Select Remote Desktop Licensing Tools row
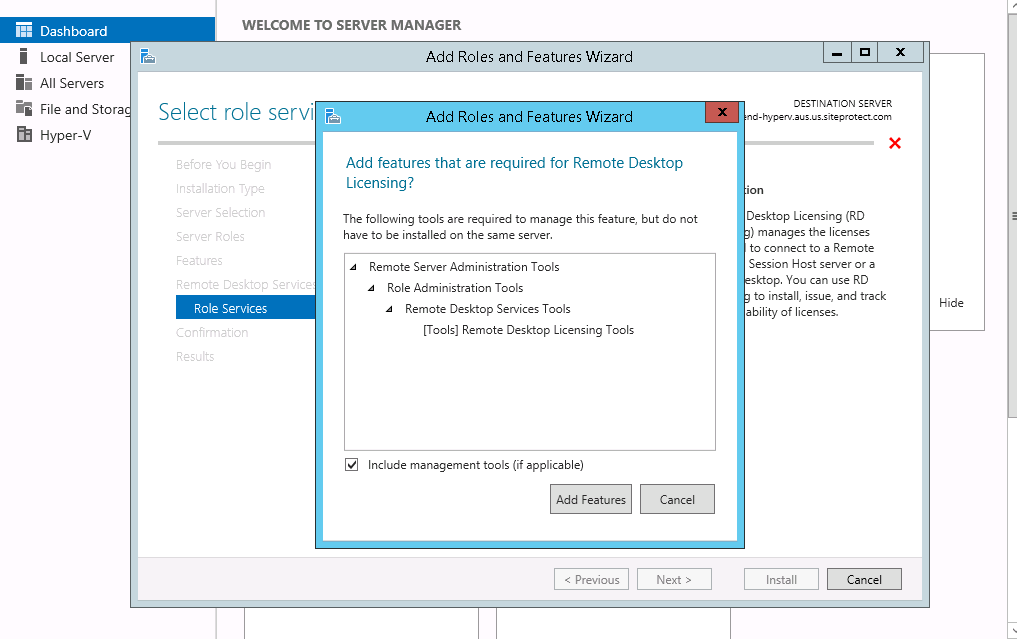1017x639 pixels. 529,330
